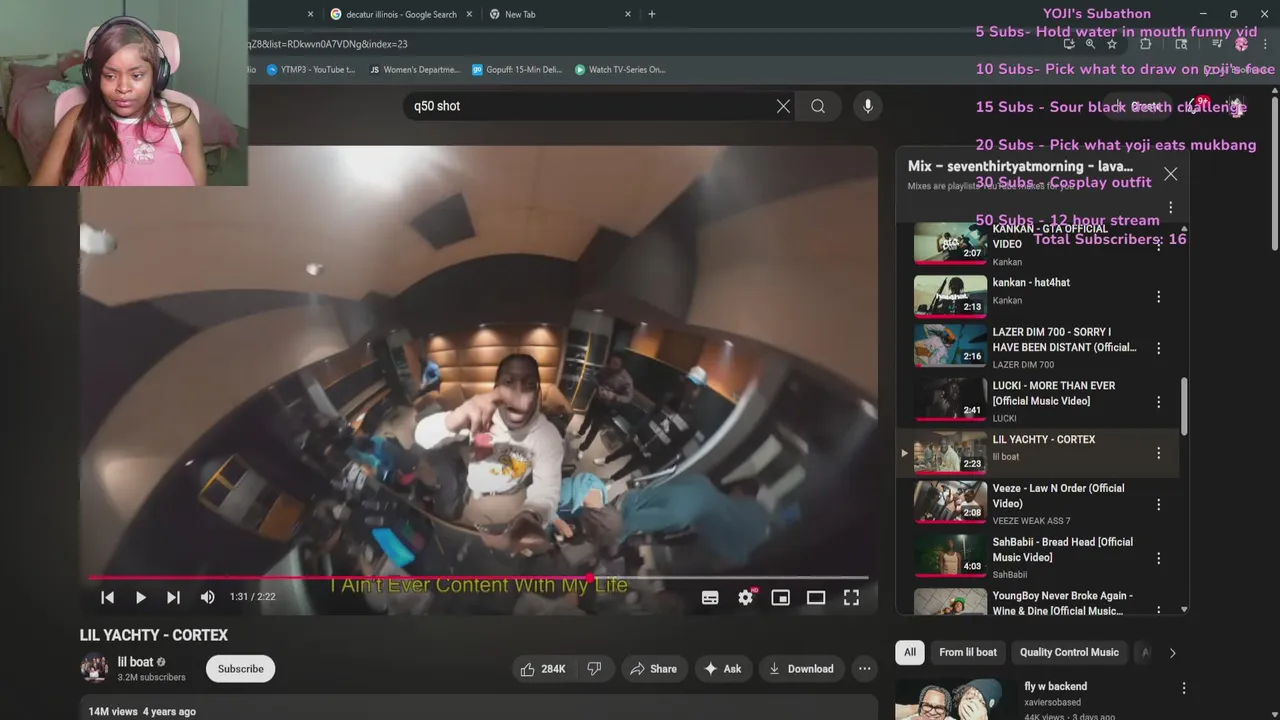Open the zoom magnifier icon in address bar
The image size is (1280, 720).
tap(1090, 44)
